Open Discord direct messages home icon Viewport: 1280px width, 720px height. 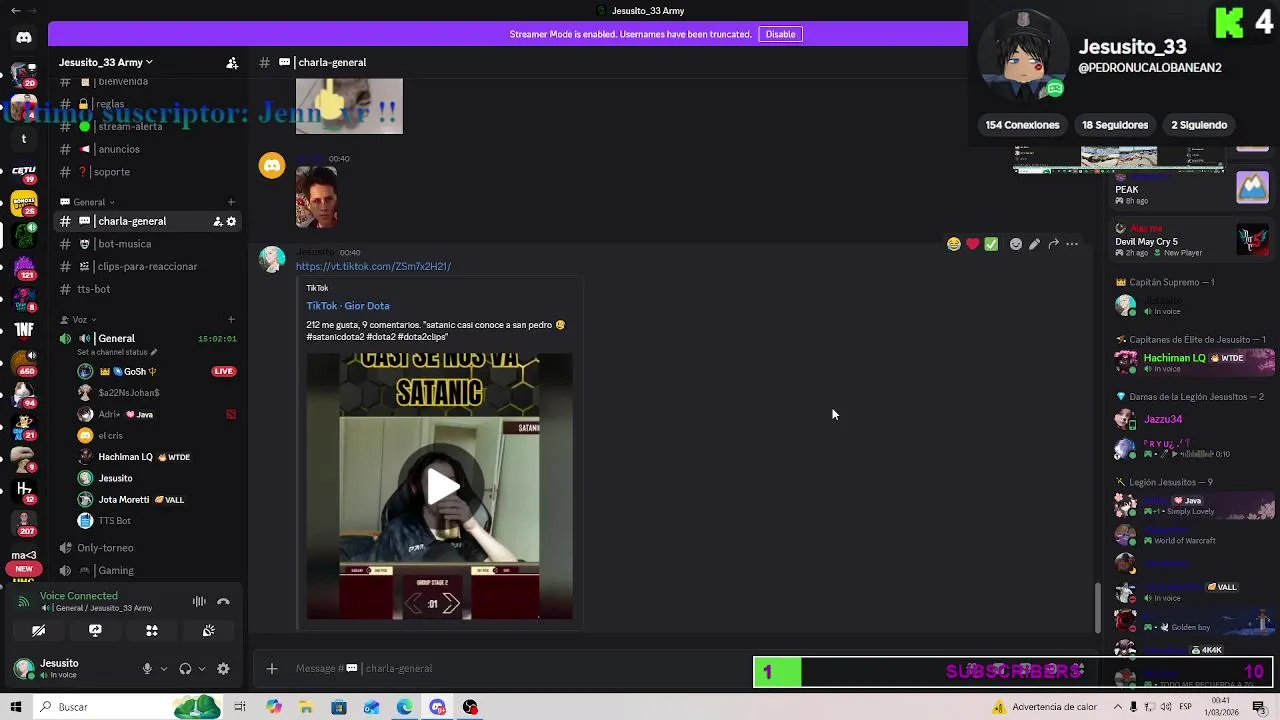click(24, 38)
